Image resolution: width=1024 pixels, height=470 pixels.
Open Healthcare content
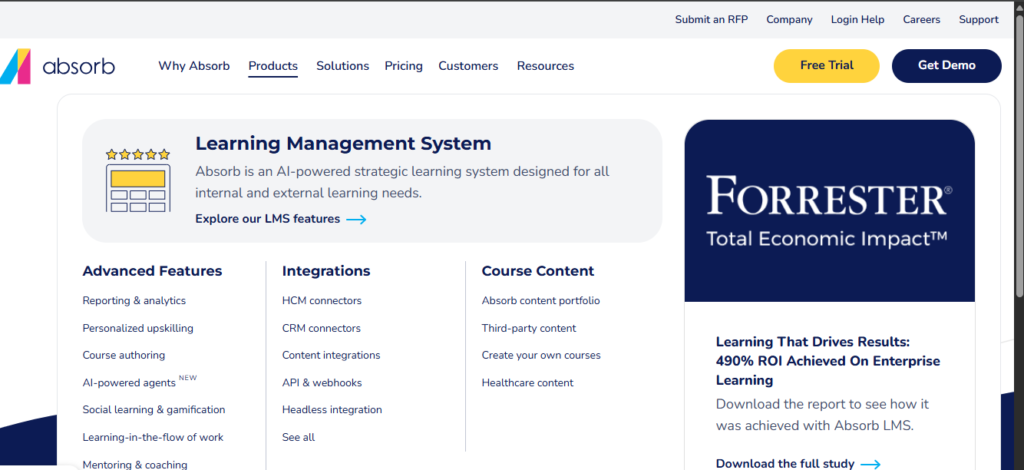(528, 383)
